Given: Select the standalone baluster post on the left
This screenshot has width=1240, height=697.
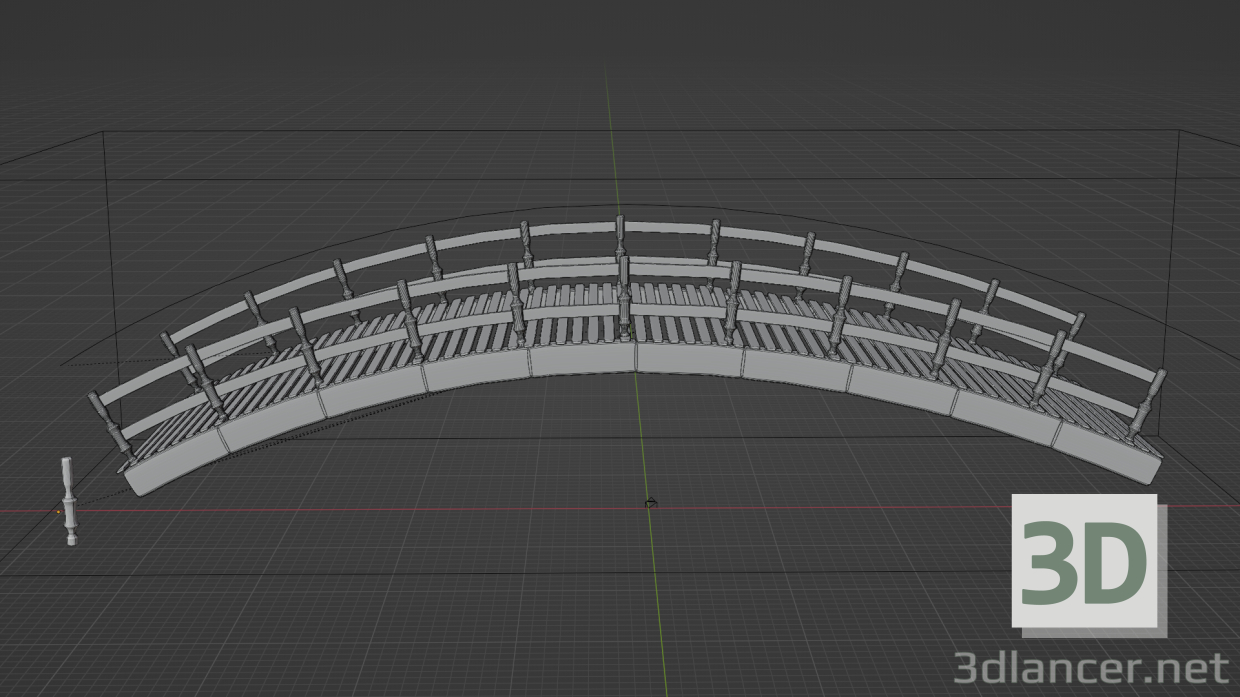Looking at the screenshot, I should coord(68,500).
